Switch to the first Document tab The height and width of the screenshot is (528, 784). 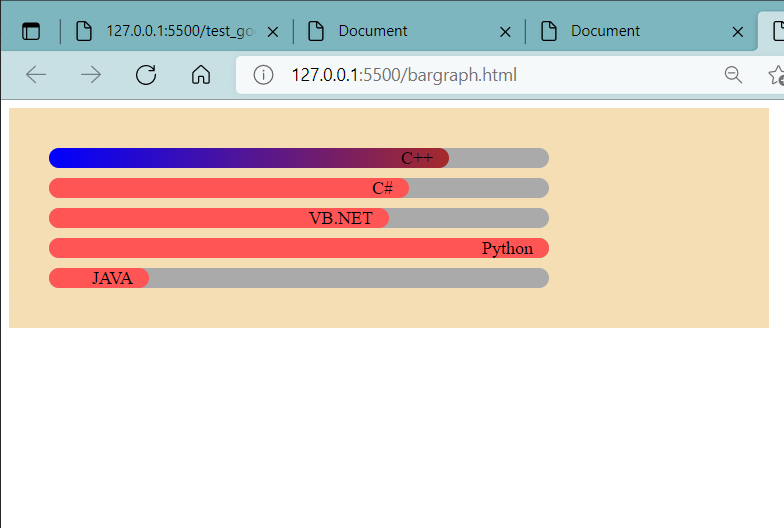click(408, 31)
